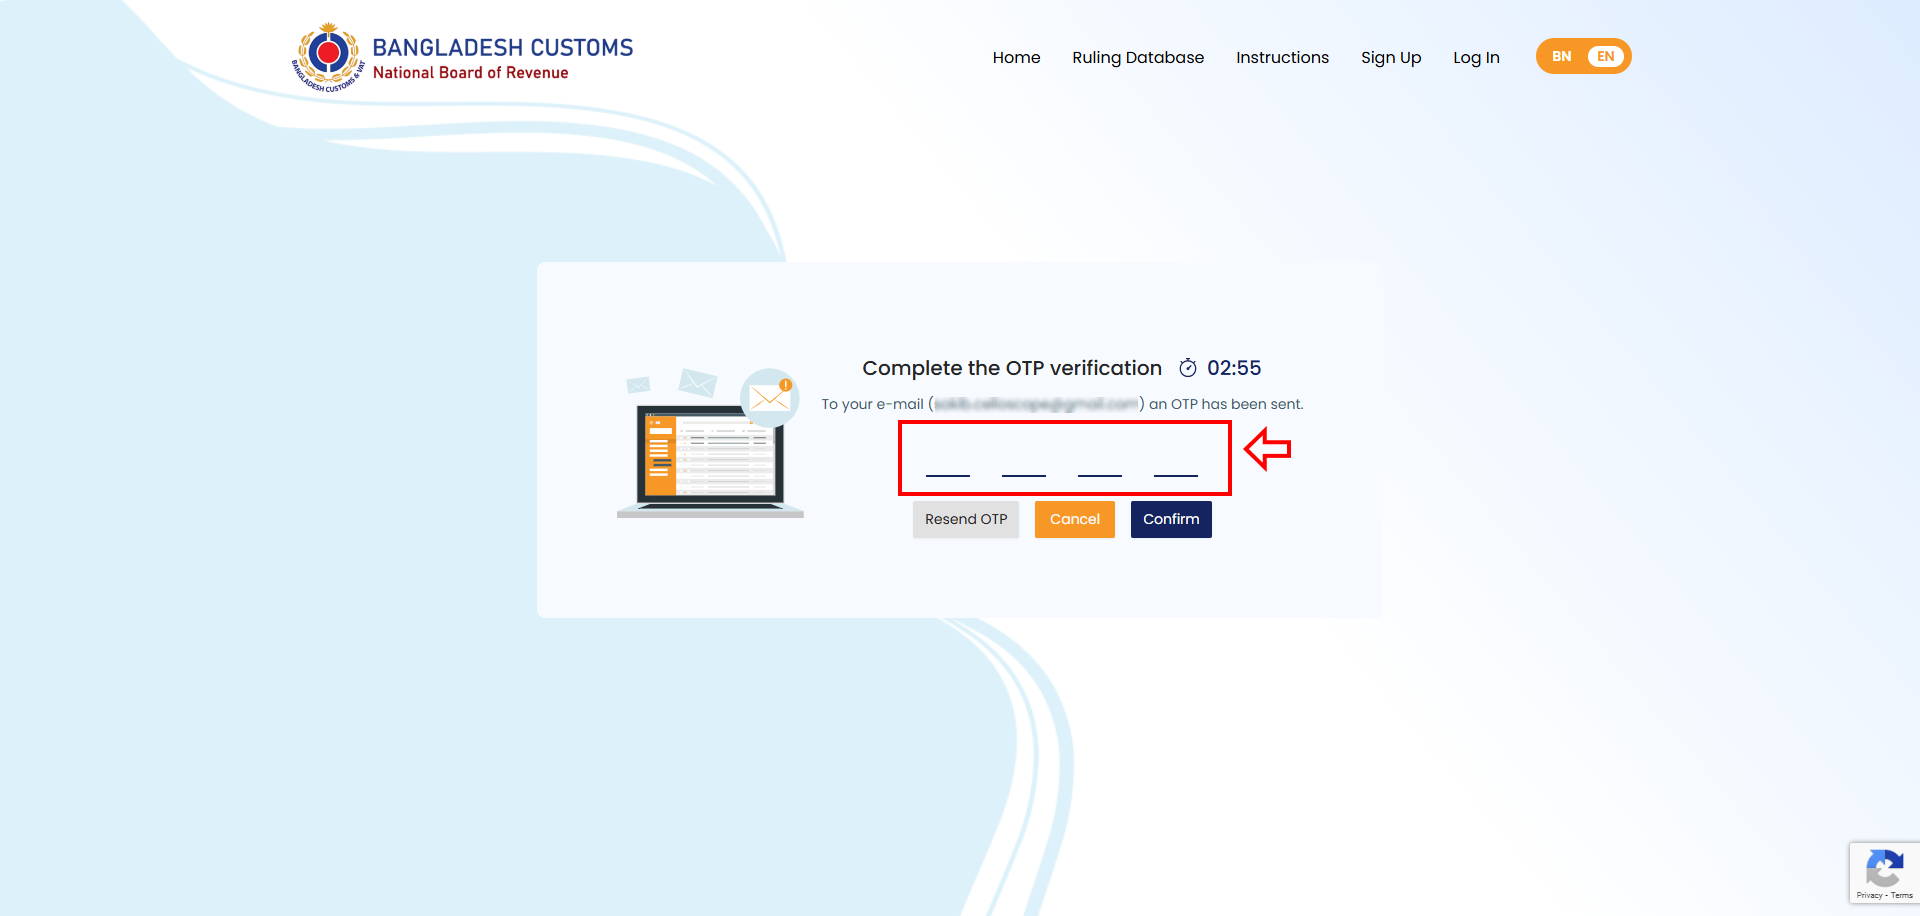Focus the first OTP digit field
This screenshot has width=1920, height=916.
point(948,462)
